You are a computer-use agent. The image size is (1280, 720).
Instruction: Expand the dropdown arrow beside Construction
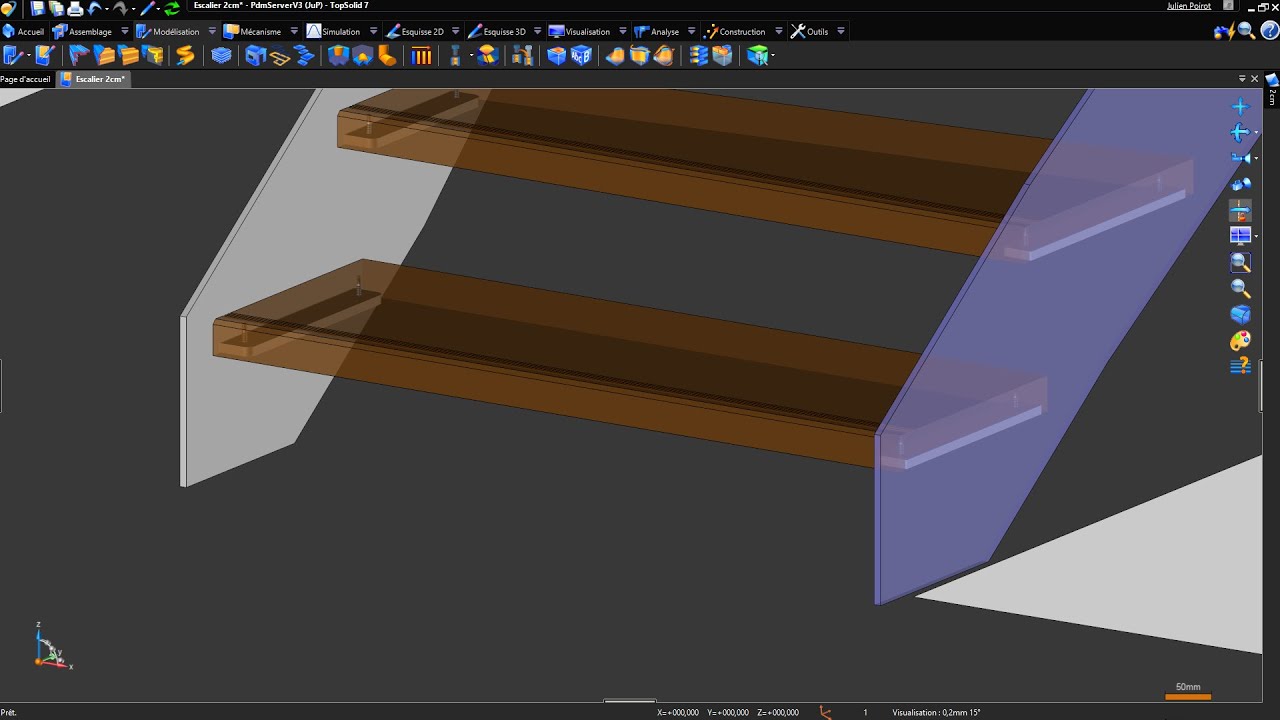778,31
